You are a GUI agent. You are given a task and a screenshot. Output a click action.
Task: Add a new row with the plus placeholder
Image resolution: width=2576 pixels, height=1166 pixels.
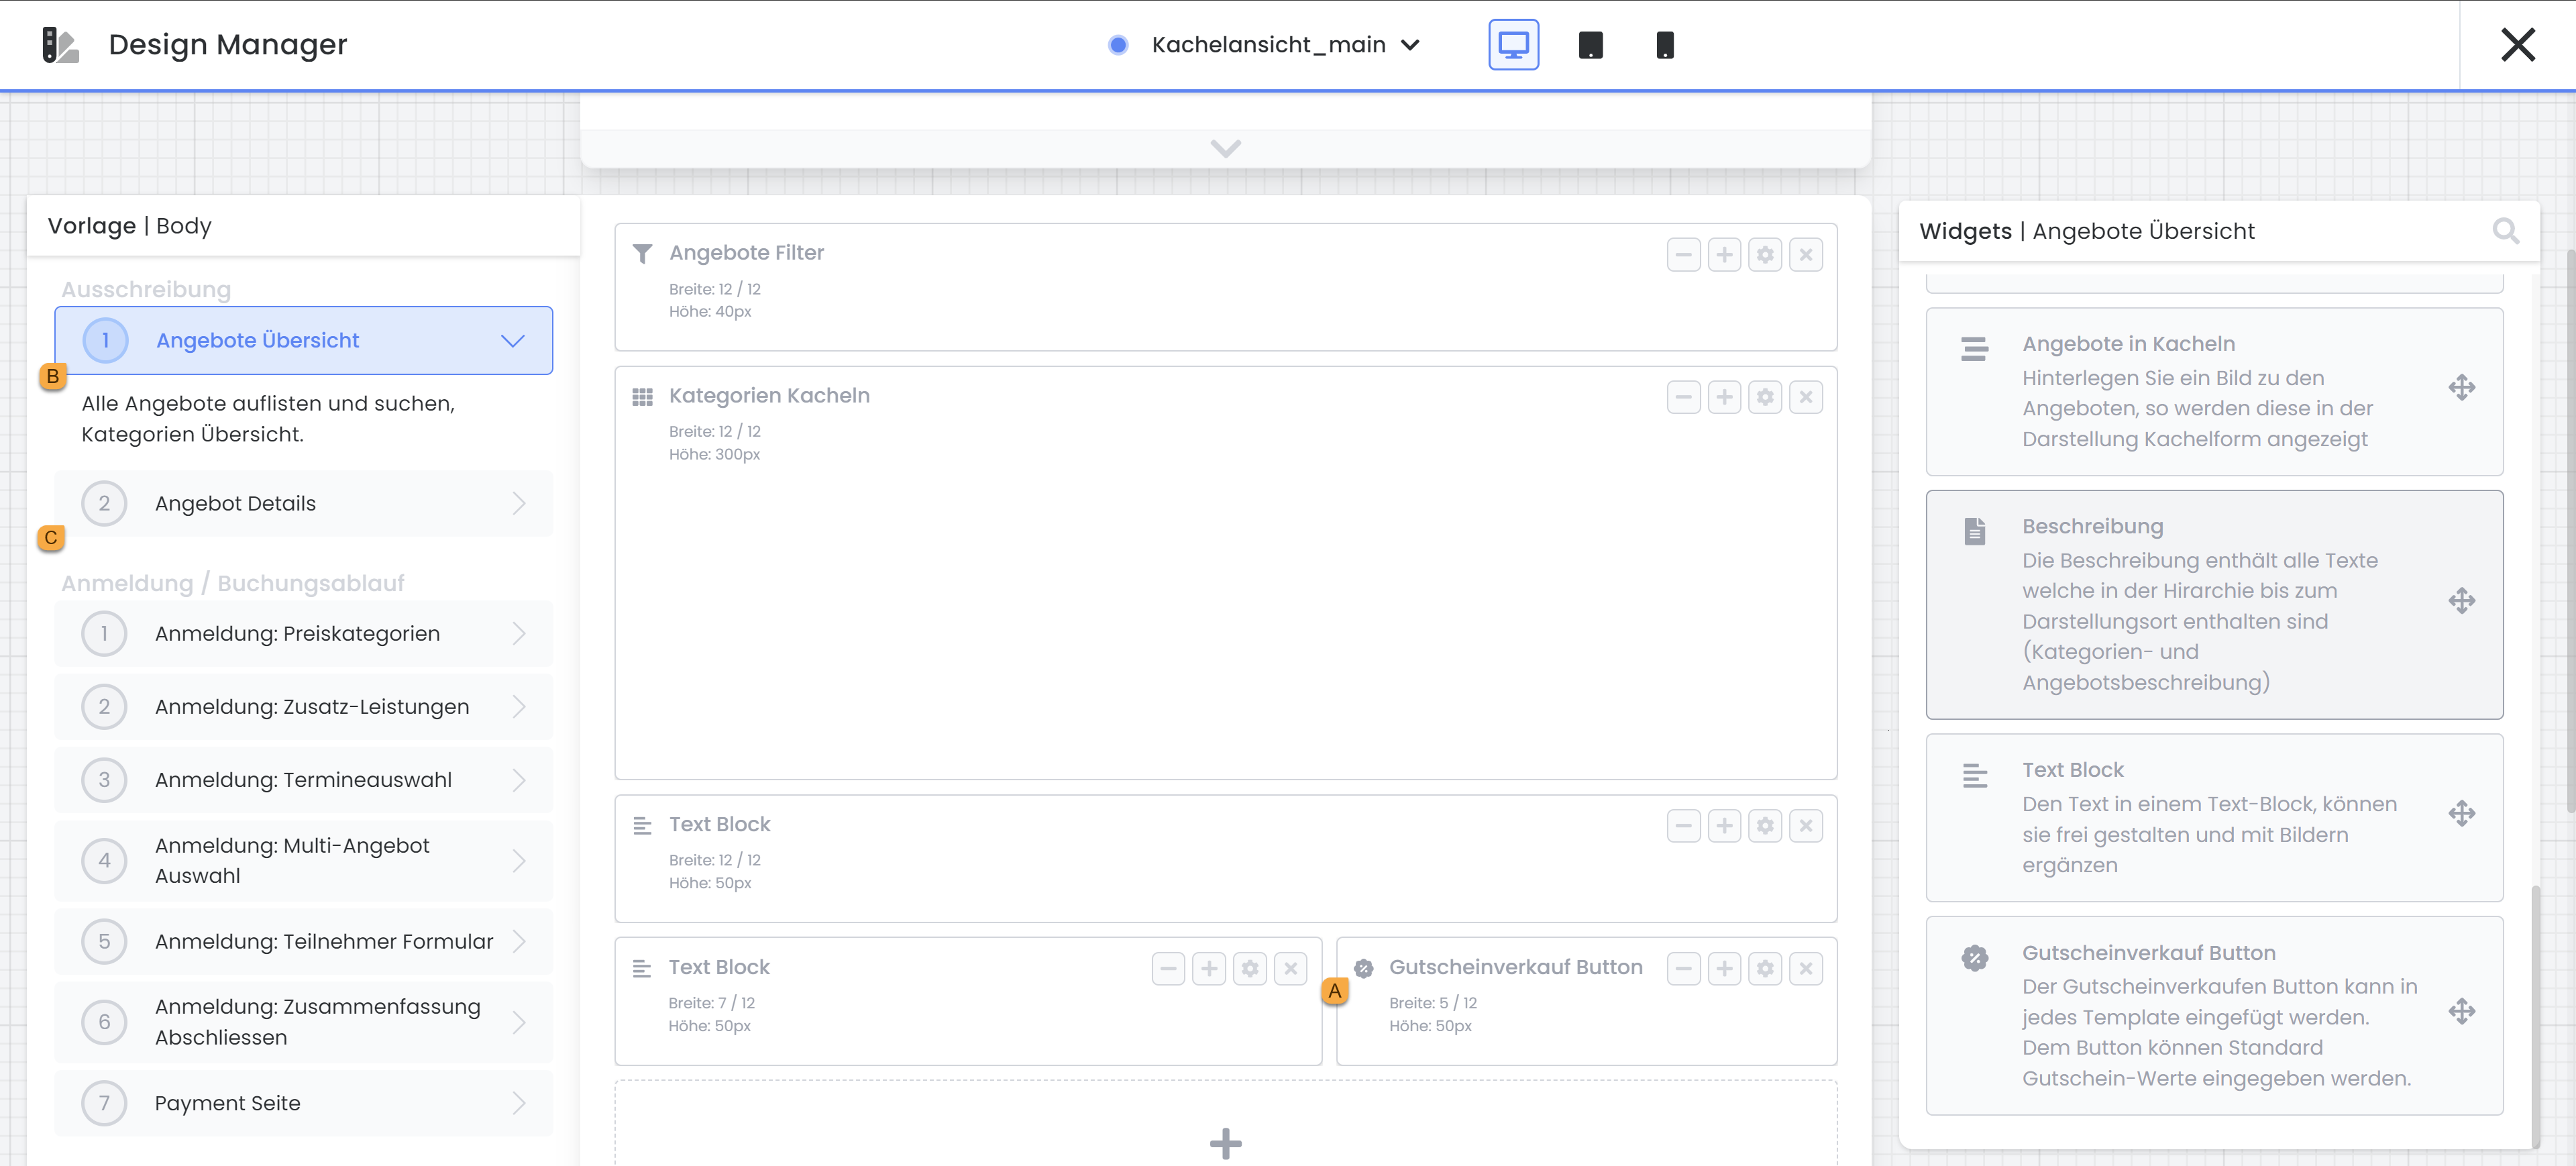tap(1225, 1142)
